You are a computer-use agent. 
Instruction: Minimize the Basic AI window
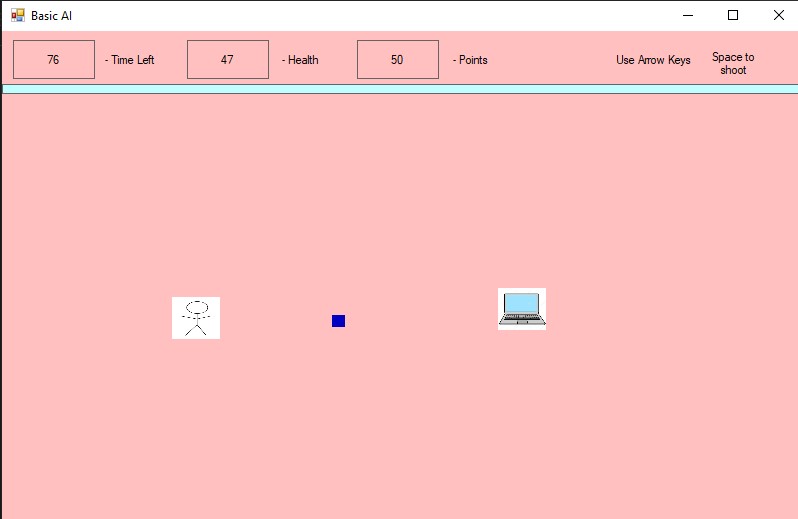[x=688, y=15]
